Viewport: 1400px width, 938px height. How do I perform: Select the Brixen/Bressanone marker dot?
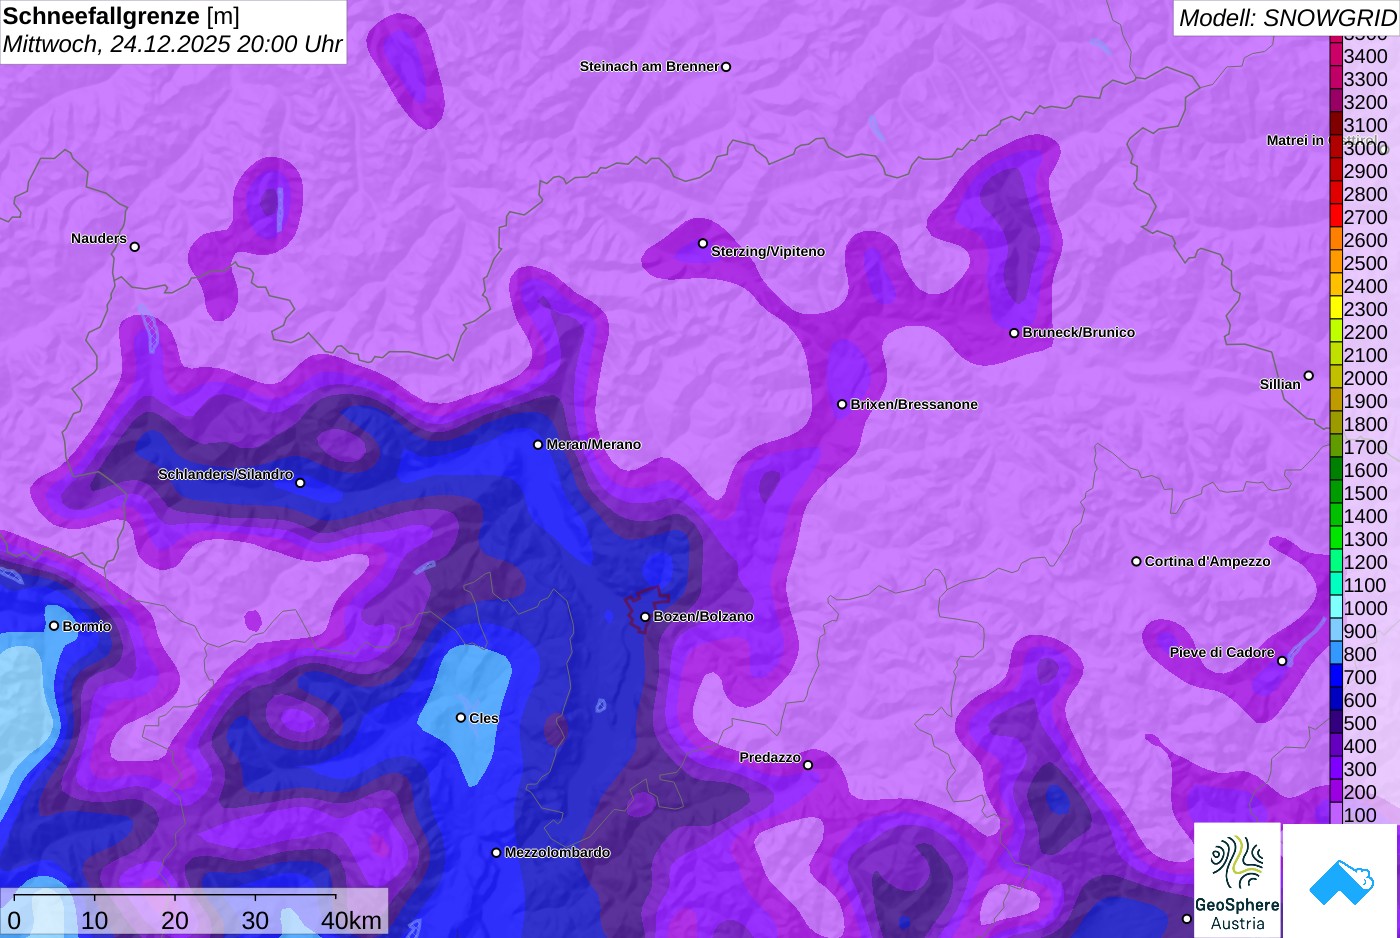[x=842, y=404]
